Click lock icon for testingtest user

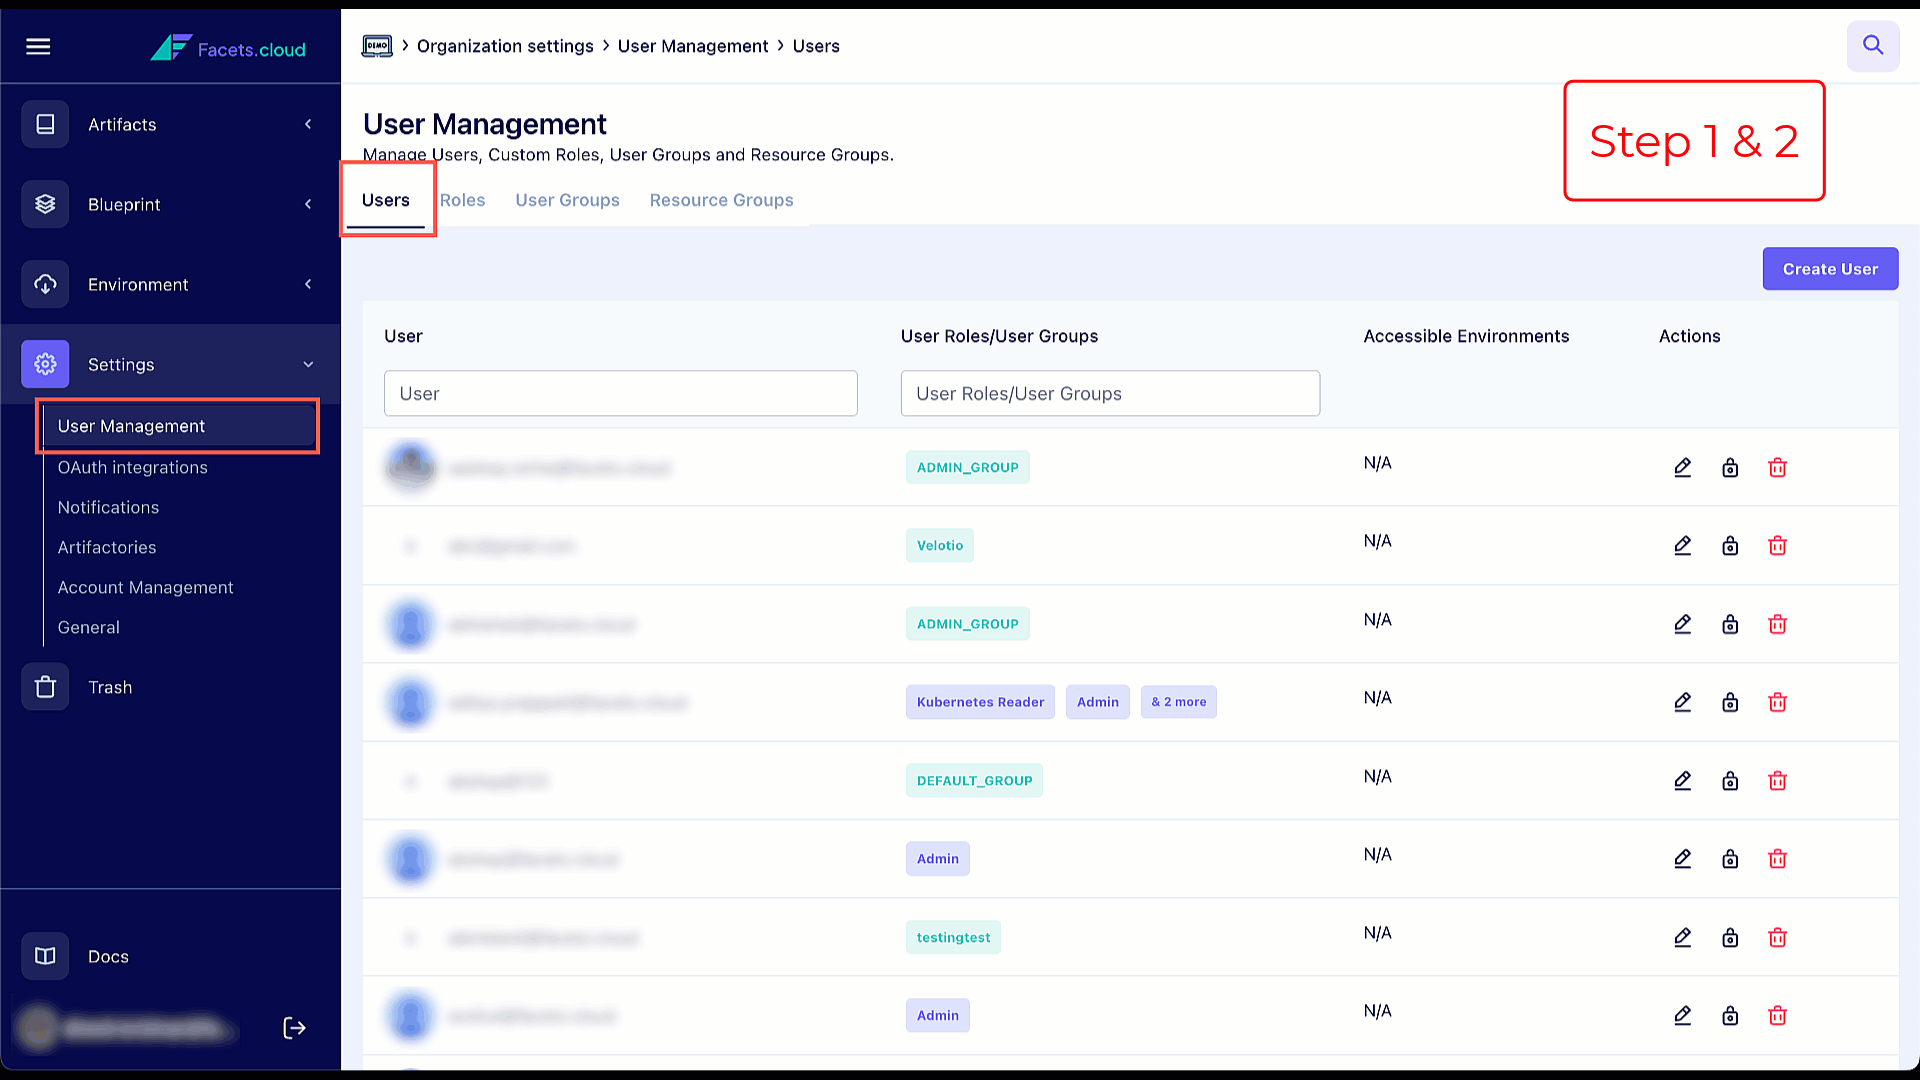click(1729, 938)
